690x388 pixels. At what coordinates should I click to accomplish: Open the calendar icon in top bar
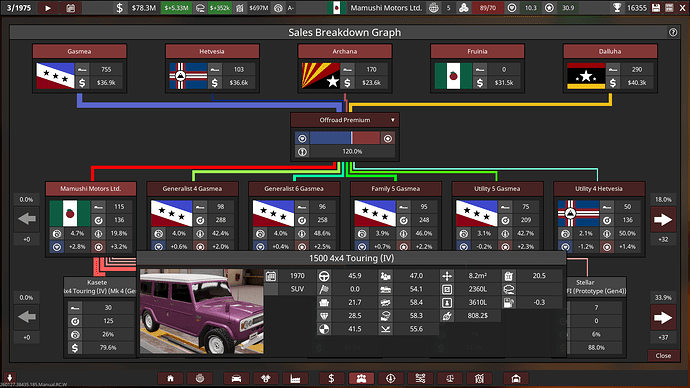pos(70,8)
